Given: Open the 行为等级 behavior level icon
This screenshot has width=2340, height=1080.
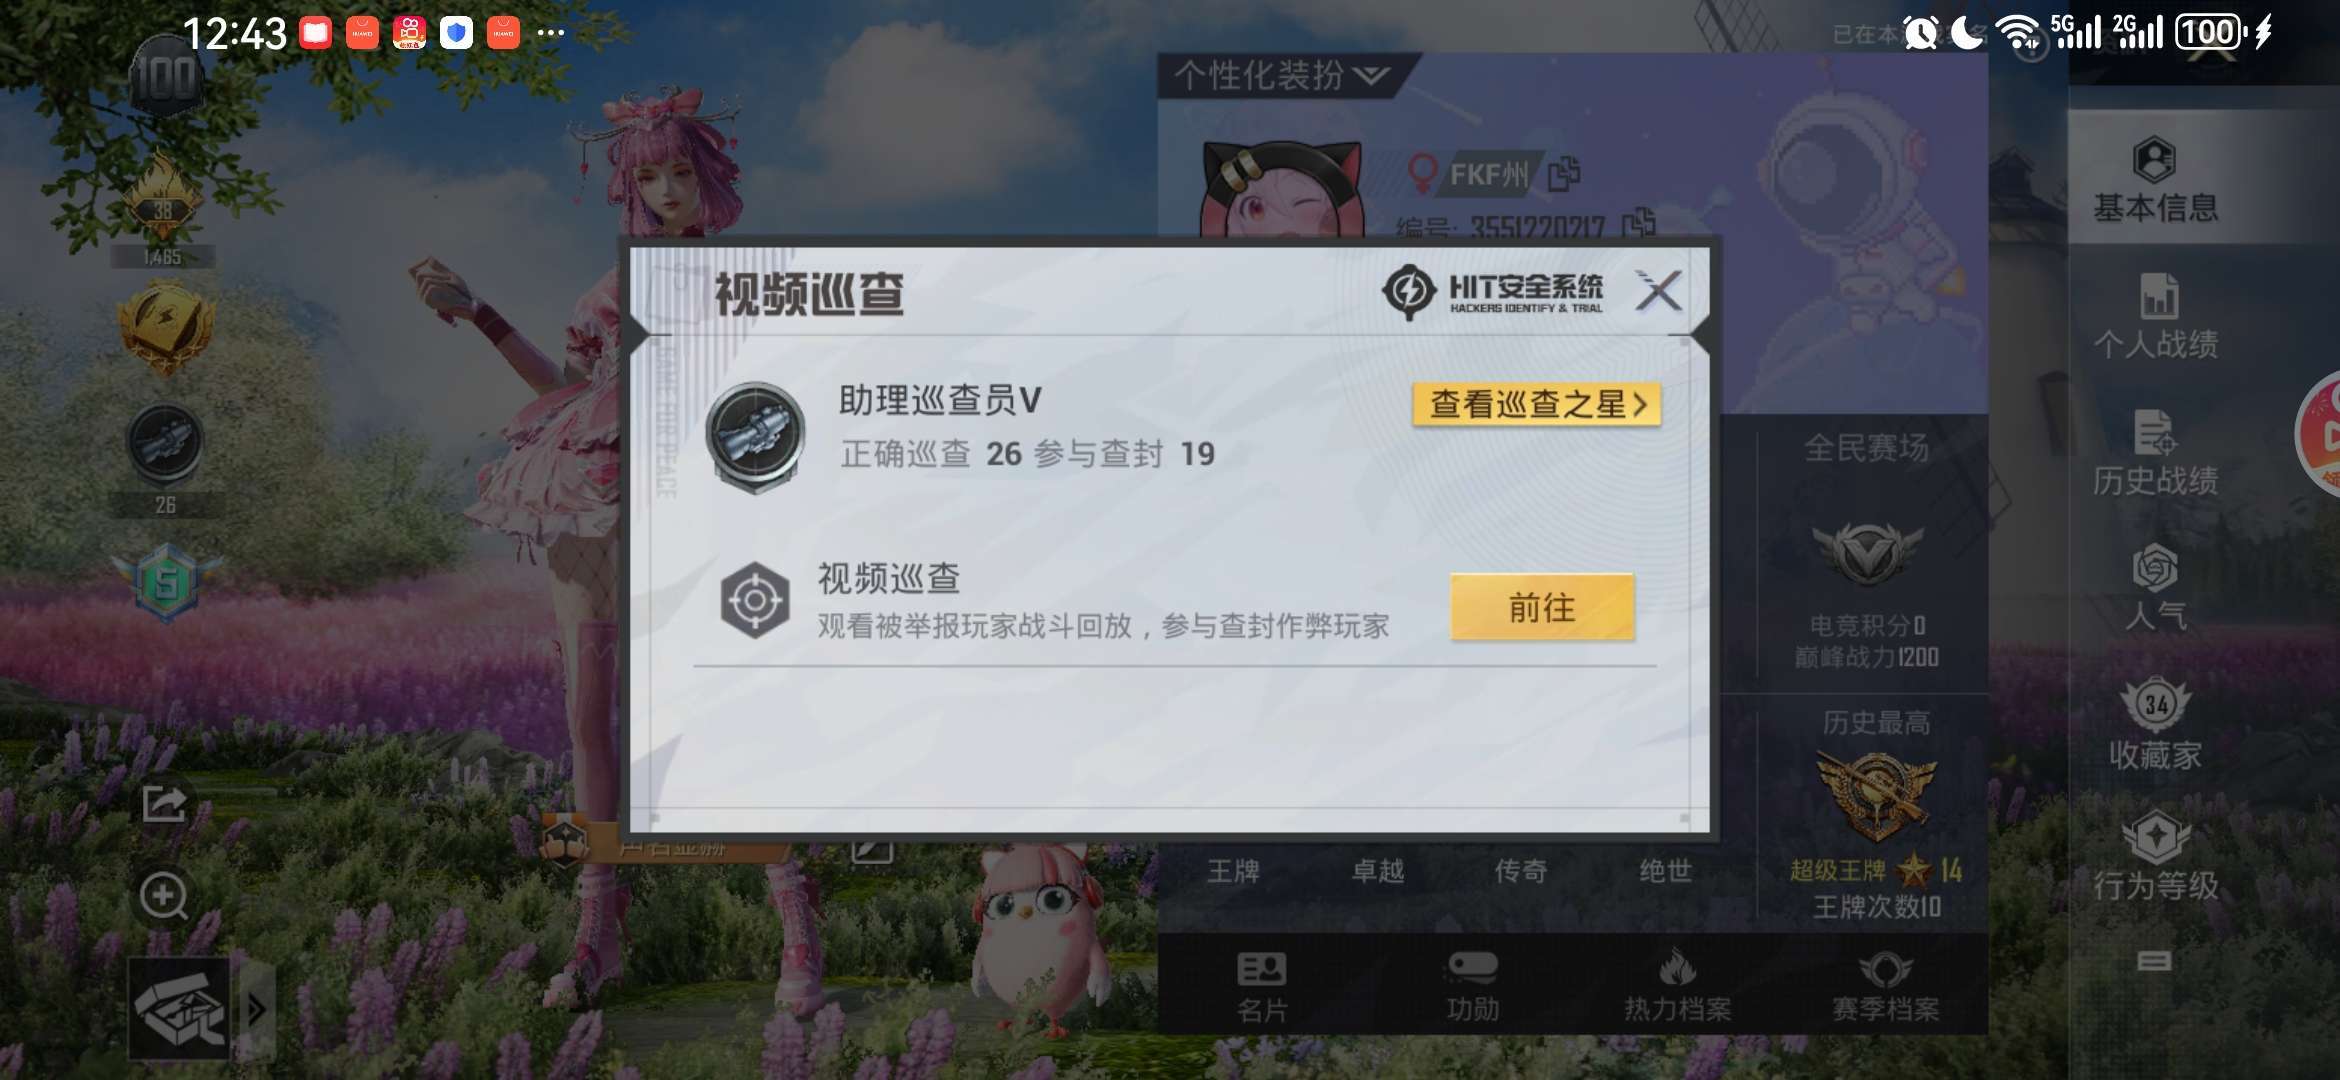Looking at the screenshot, I should [x=2156, y=857].
